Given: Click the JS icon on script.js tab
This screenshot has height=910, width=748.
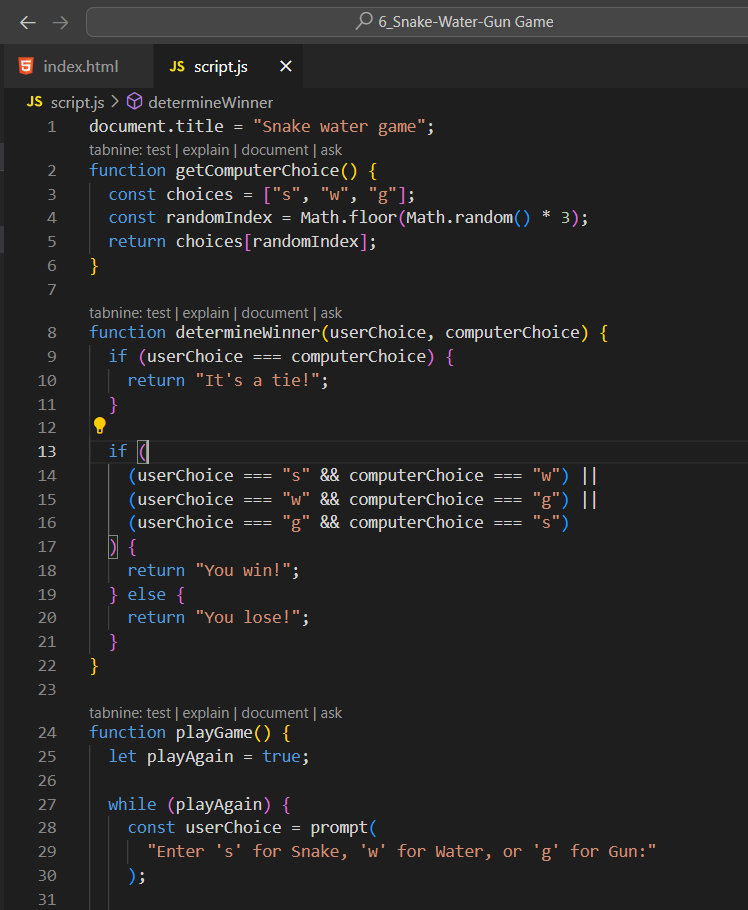Looking at the screenshot, I should coord(177,67).
